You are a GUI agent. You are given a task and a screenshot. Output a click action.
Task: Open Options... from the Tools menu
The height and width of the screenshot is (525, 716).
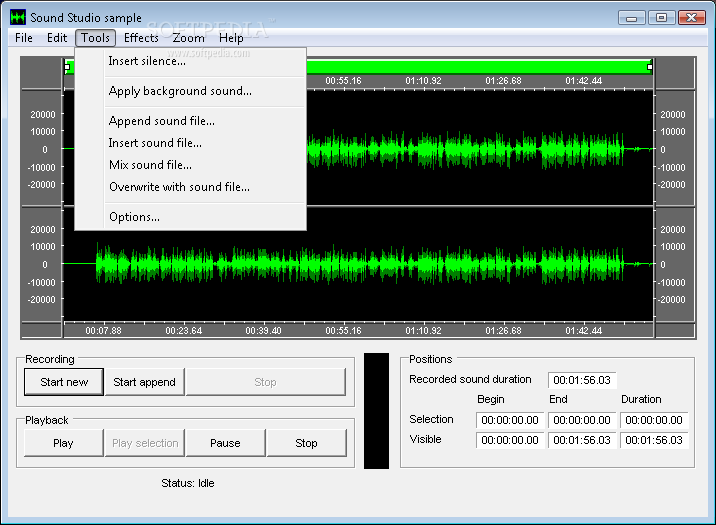tap(134, 217)
